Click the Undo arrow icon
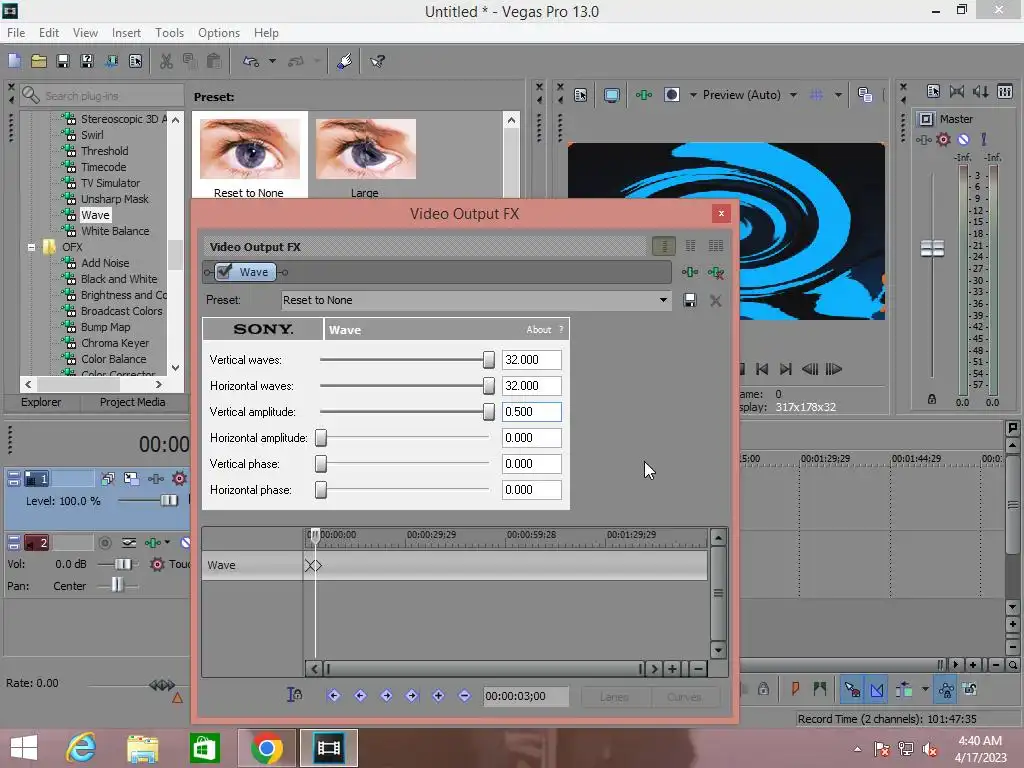The height and width of the screenshot is (768, 1024). click(251, 61)
